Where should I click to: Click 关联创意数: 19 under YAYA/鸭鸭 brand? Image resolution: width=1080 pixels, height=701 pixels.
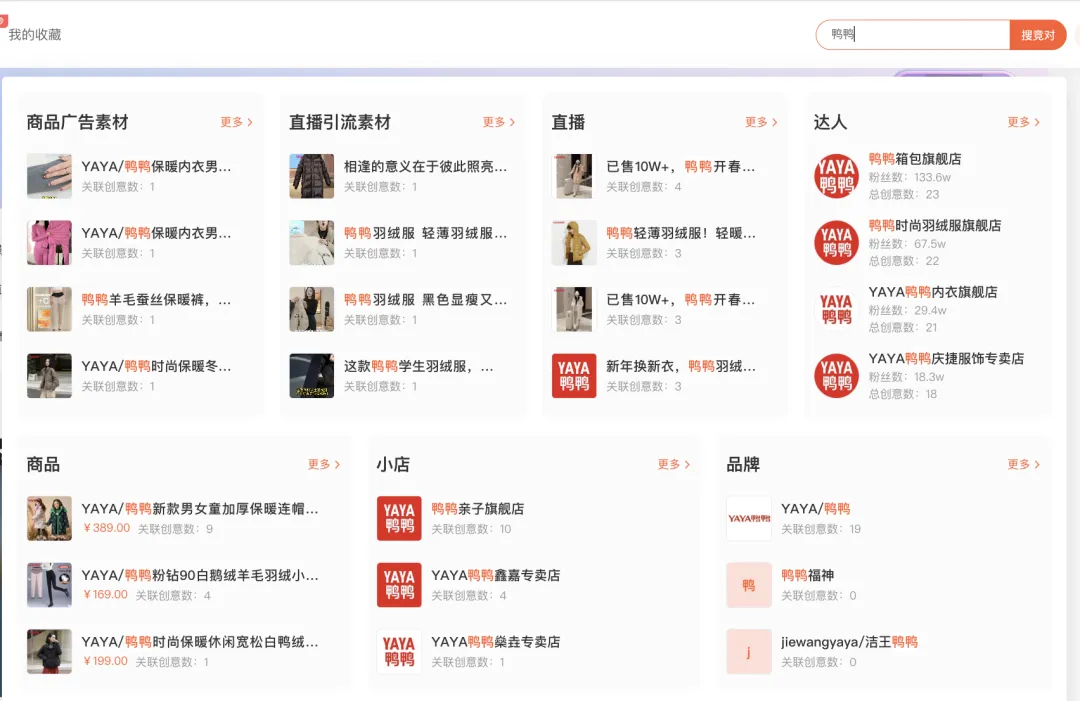coord(821,529)
